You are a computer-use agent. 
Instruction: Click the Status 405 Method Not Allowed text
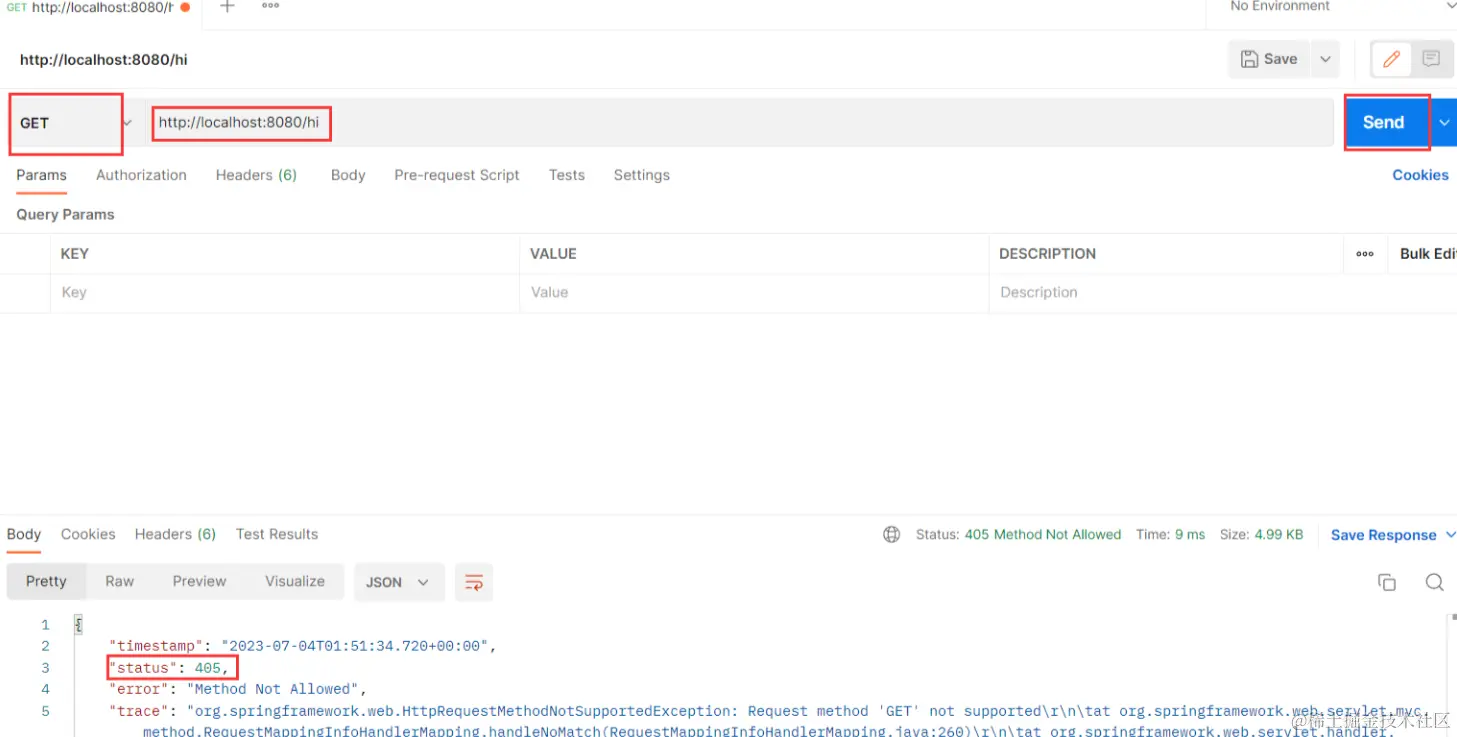point(1018,535)
